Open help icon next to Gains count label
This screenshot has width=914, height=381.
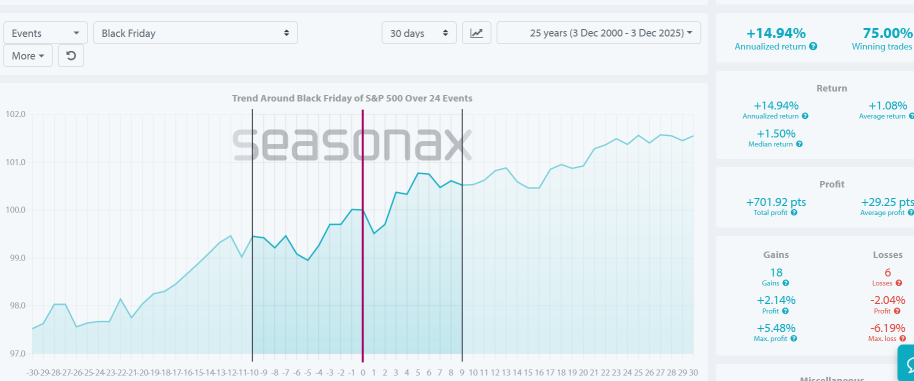pos(786,283)
